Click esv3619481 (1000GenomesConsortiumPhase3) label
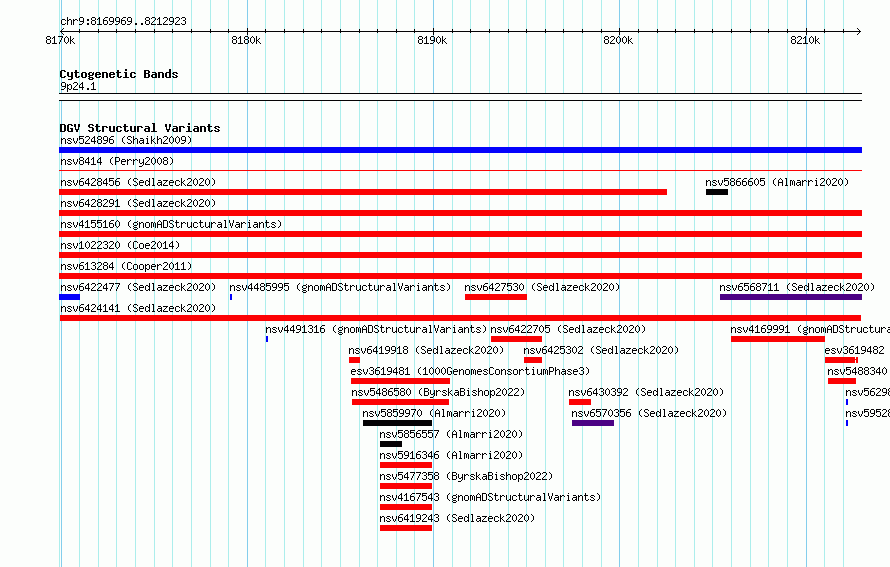 point(470,371)
